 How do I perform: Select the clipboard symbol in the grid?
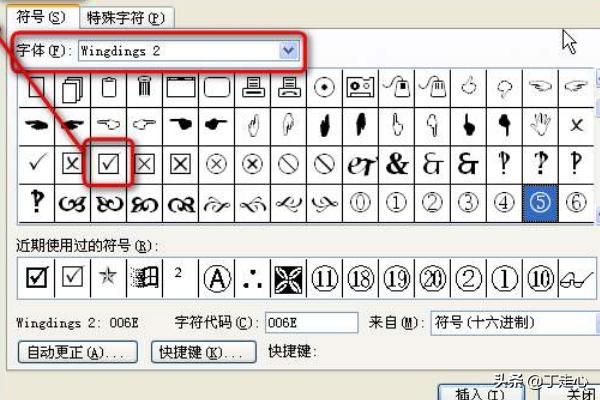109,88
